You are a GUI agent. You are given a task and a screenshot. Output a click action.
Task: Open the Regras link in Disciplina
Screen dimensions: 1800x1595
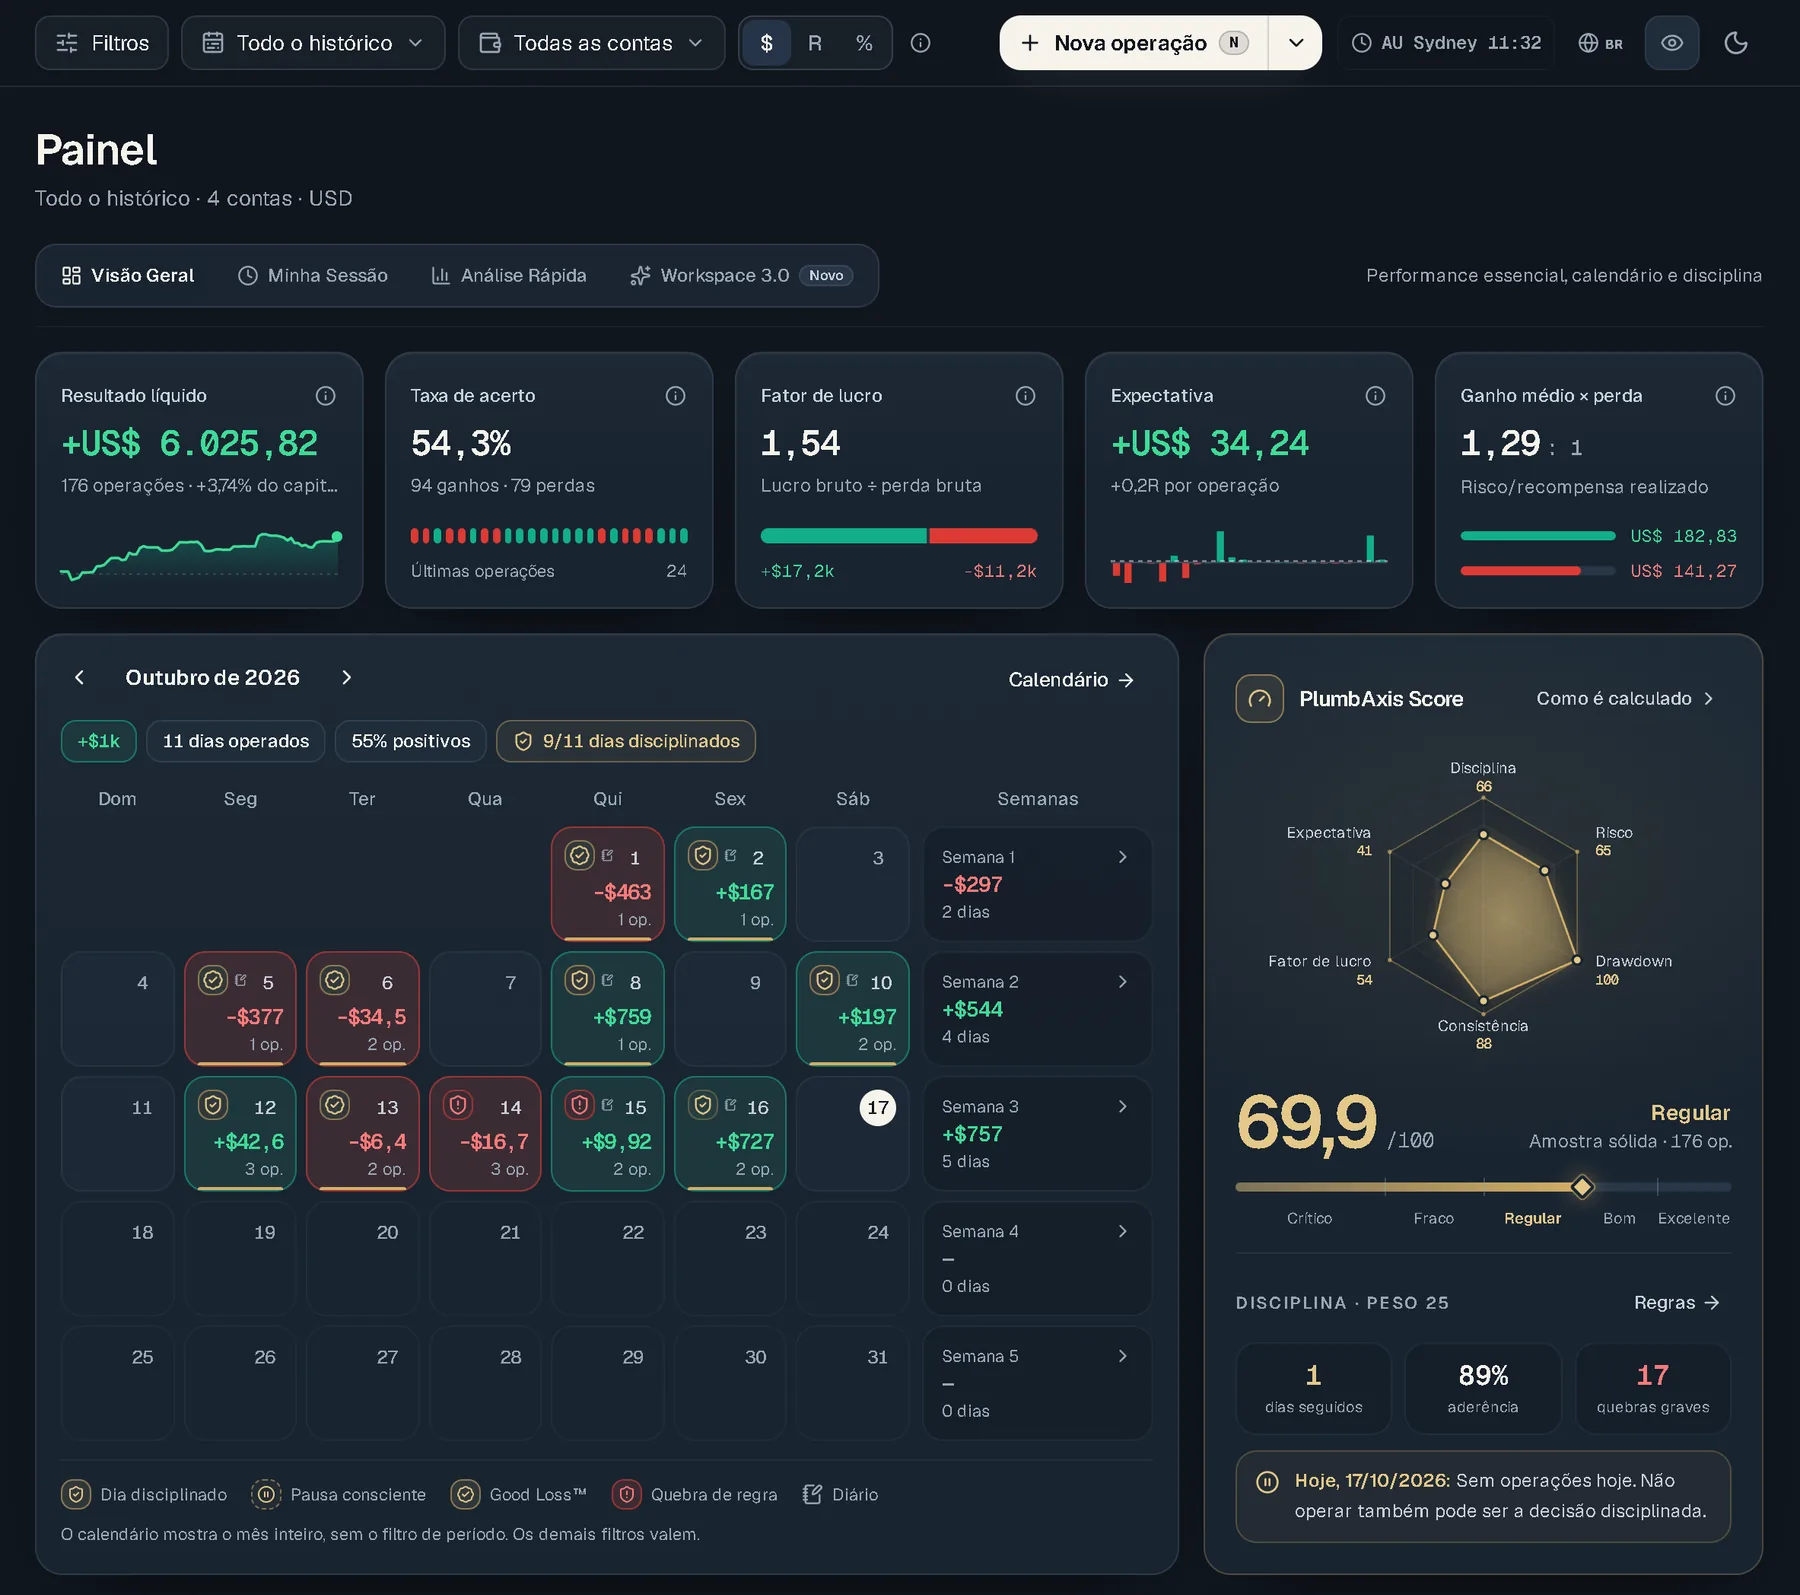pos(1677,1303)
